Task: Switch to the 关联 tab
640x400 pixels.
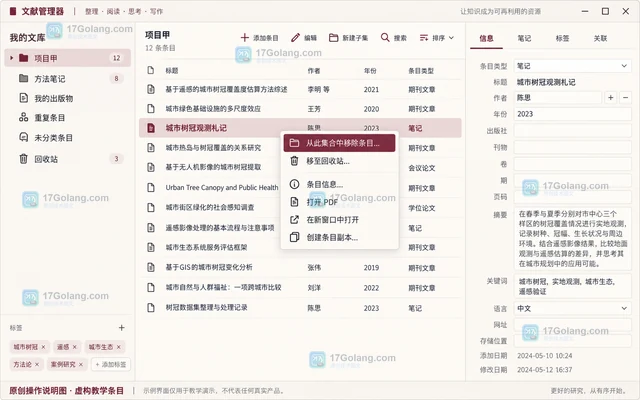Action: (600, 38)
